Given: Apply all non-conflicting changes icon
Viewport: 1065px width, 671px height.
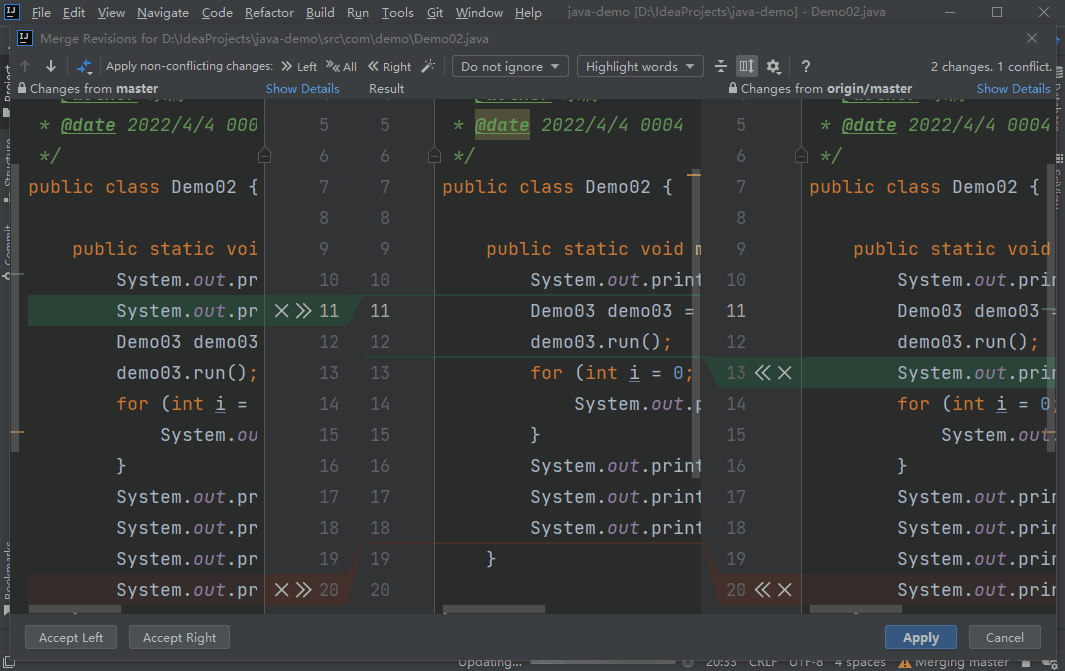Looking at the screenshot, I should [84, 66].
